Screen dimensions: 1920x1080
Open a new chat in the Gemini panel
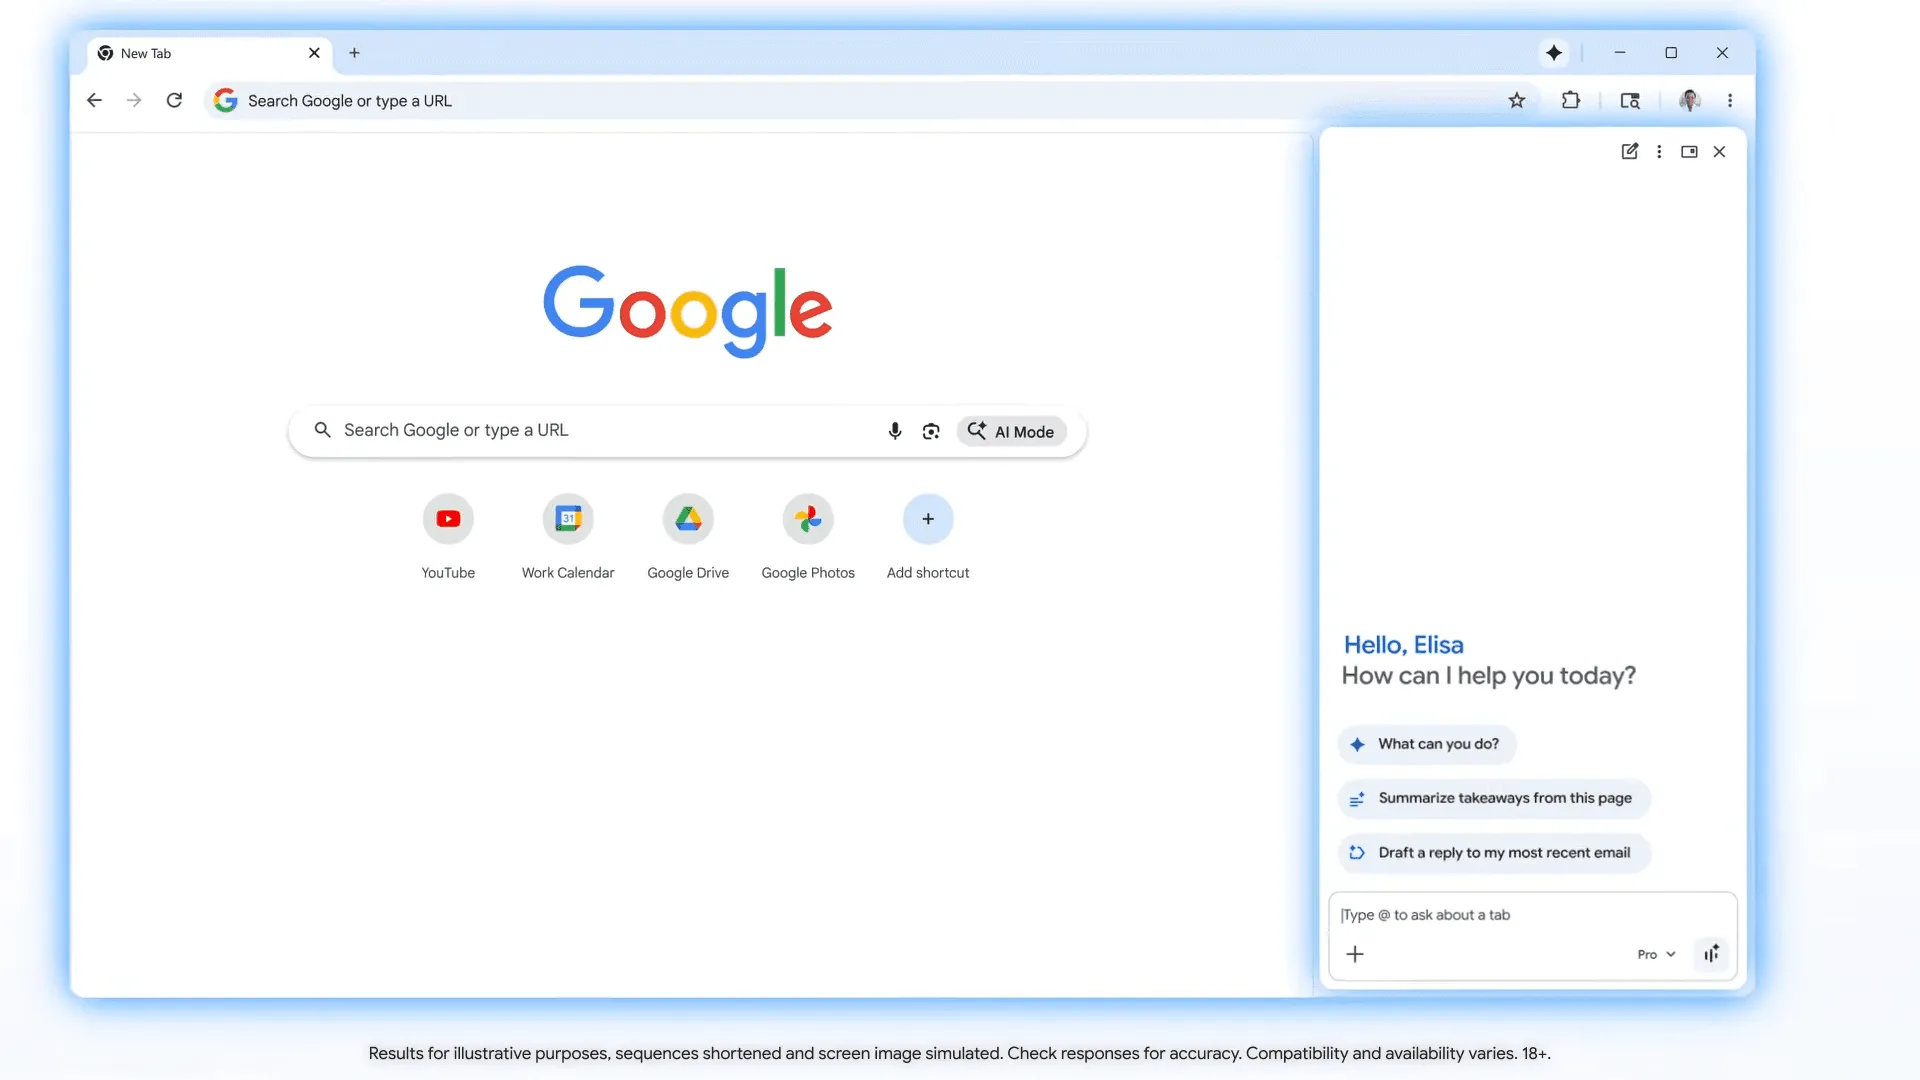1630,151
